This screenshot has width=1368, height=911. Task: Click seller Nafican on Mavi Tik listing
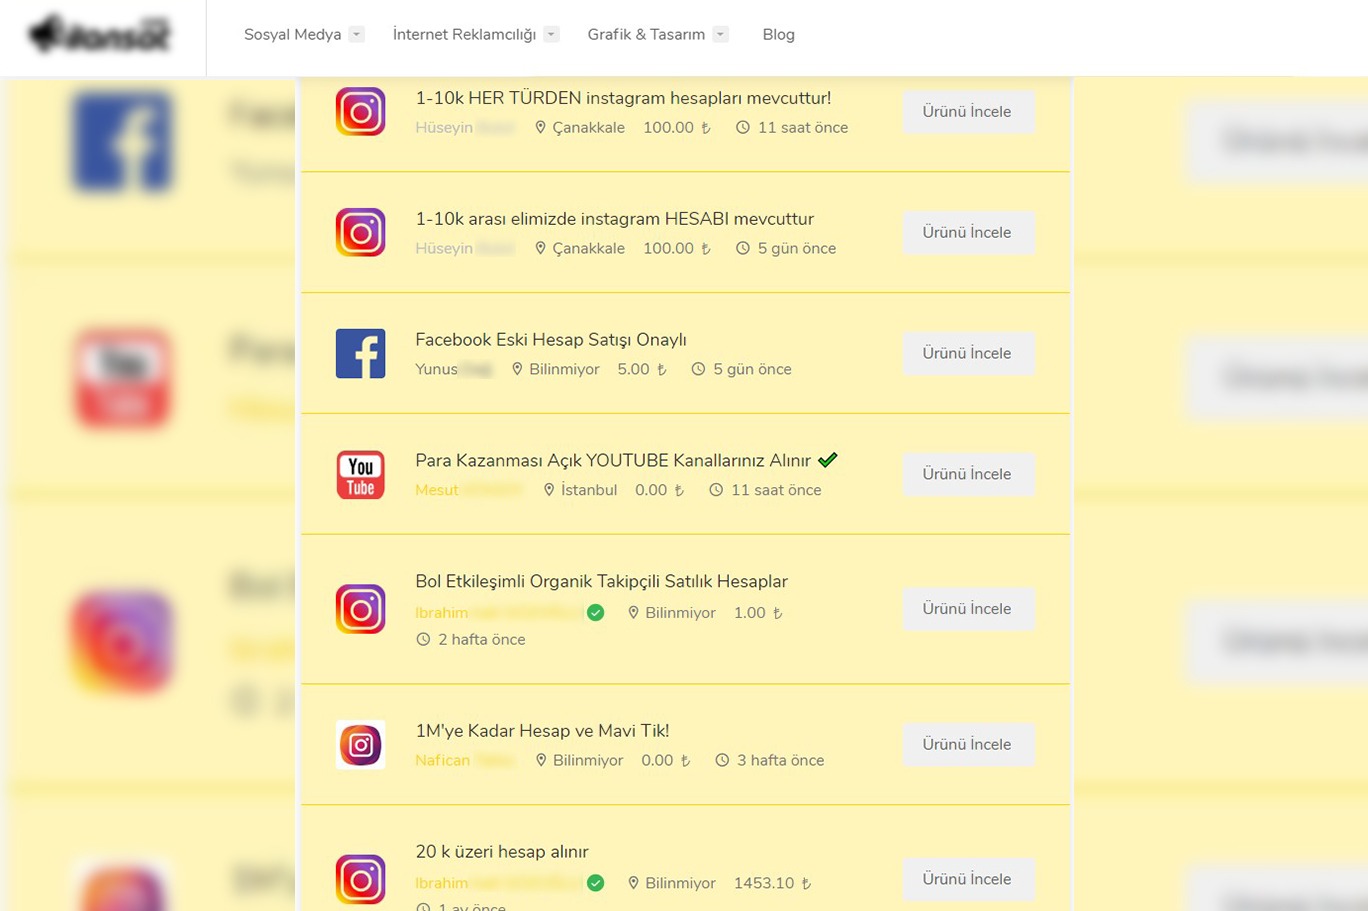tap(465, 761)
